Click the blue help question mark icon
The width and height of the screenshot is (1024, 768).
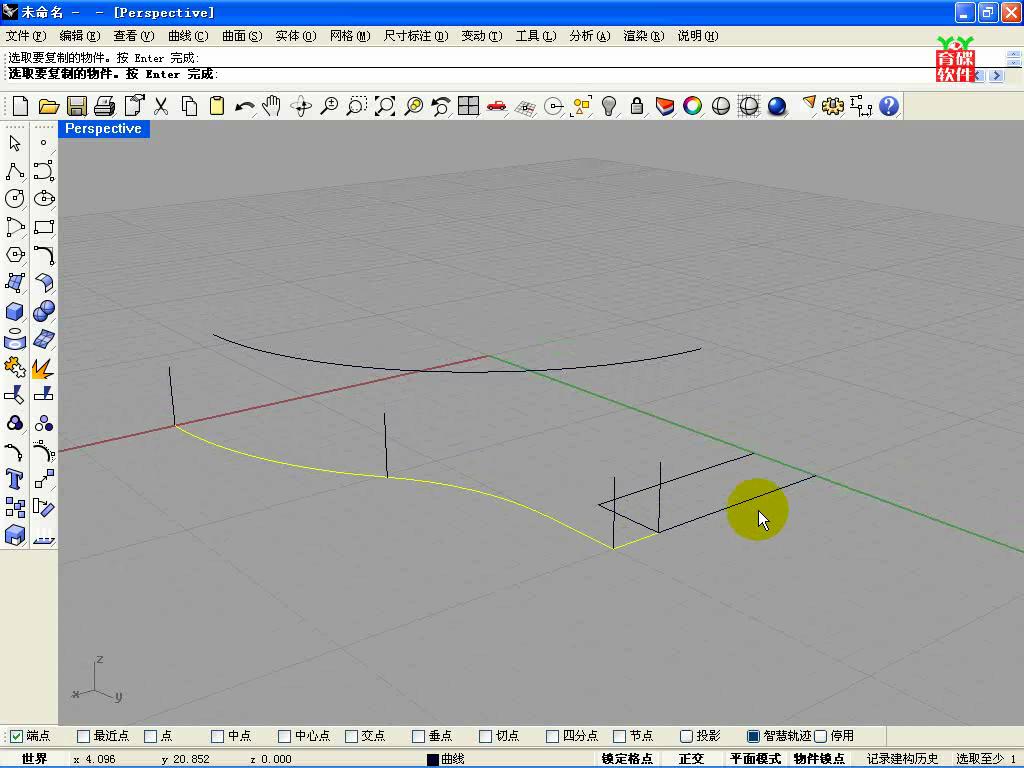tap(889, 106)
